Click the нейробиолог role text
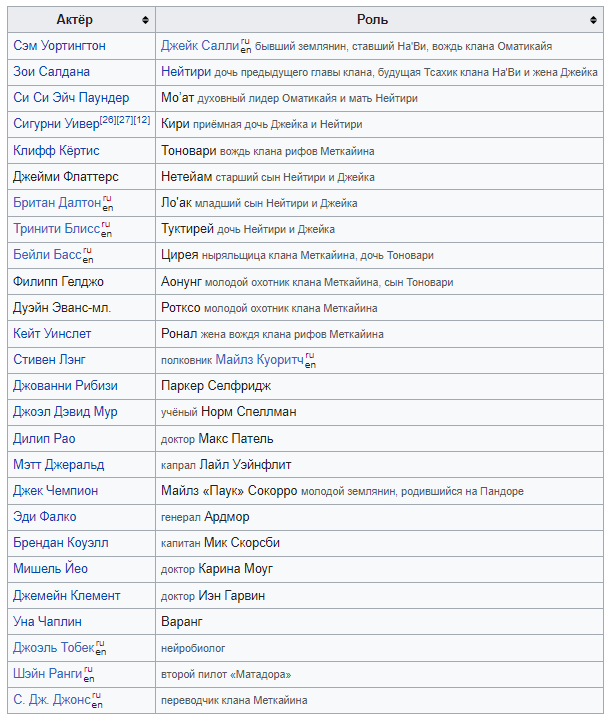609x717 pixels. coord(193,648)
